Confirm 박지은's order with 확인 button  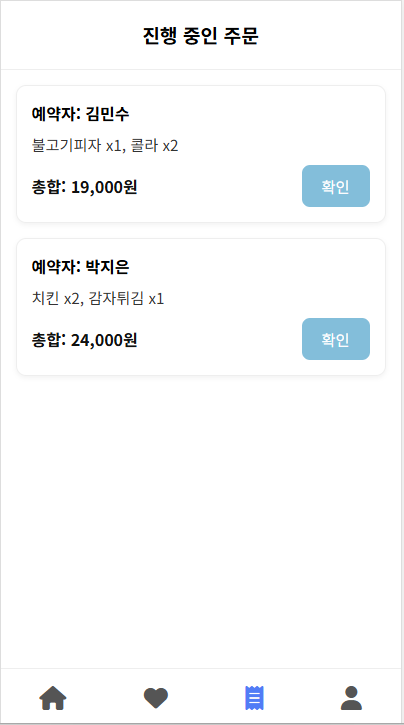[x=336, y=339]
